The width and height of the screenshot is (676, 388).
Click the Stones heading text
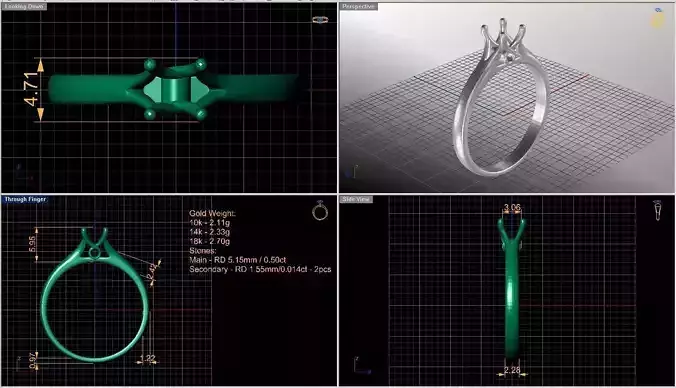(203, 250)
